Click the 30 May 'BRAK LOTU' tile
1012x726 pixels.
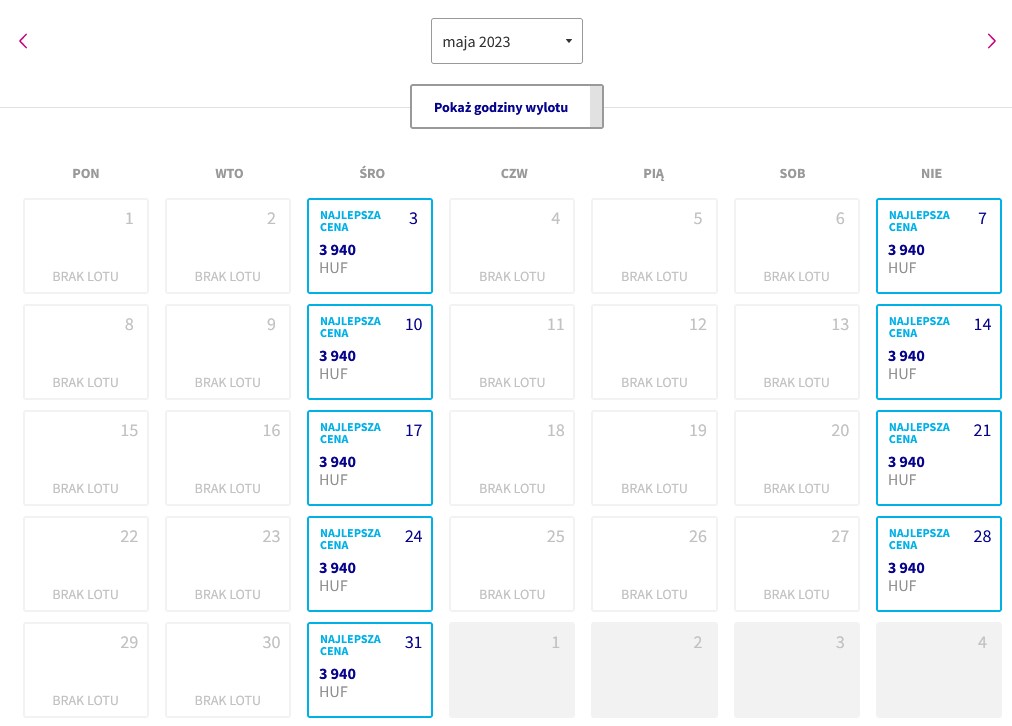tap(228, 670)
